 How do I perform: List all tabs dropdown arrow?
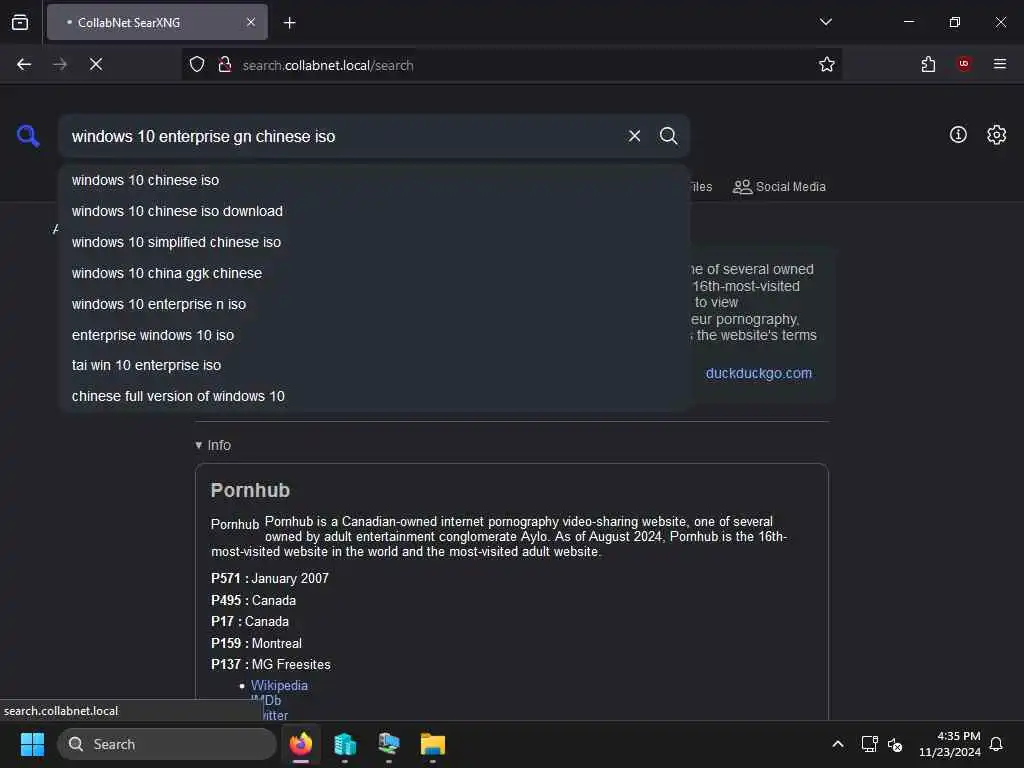coord(825,22)
